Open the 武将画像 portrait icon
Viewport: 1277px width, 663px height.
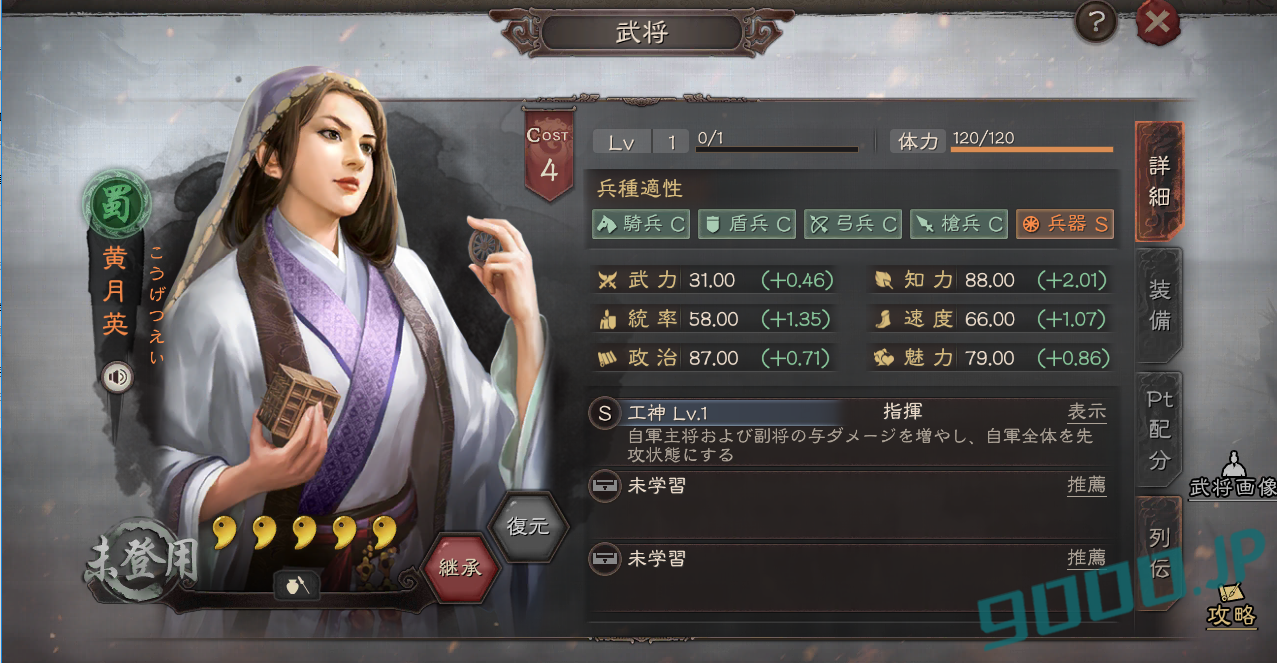[1232, 475]
